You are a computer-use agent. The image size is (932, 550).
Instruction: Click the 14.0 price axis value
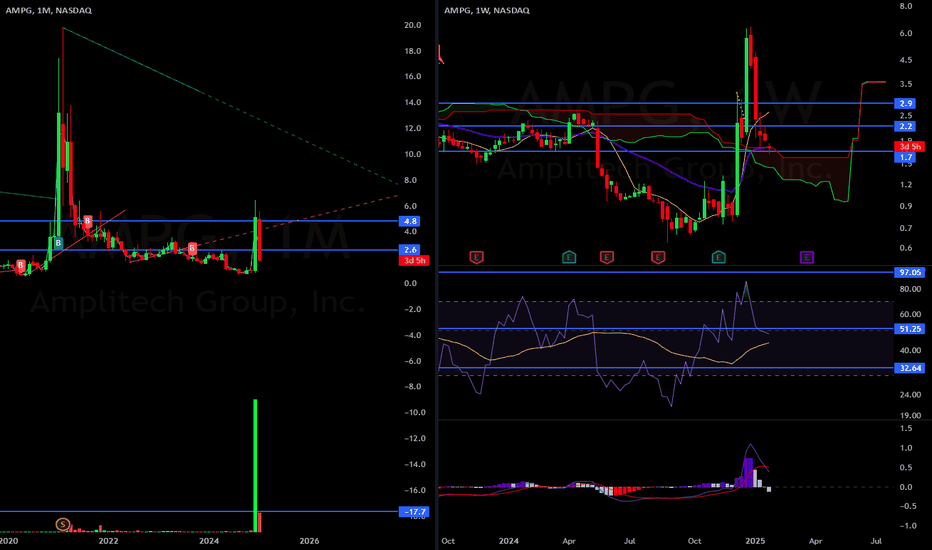pyautogui.click(x=413, y=102)
